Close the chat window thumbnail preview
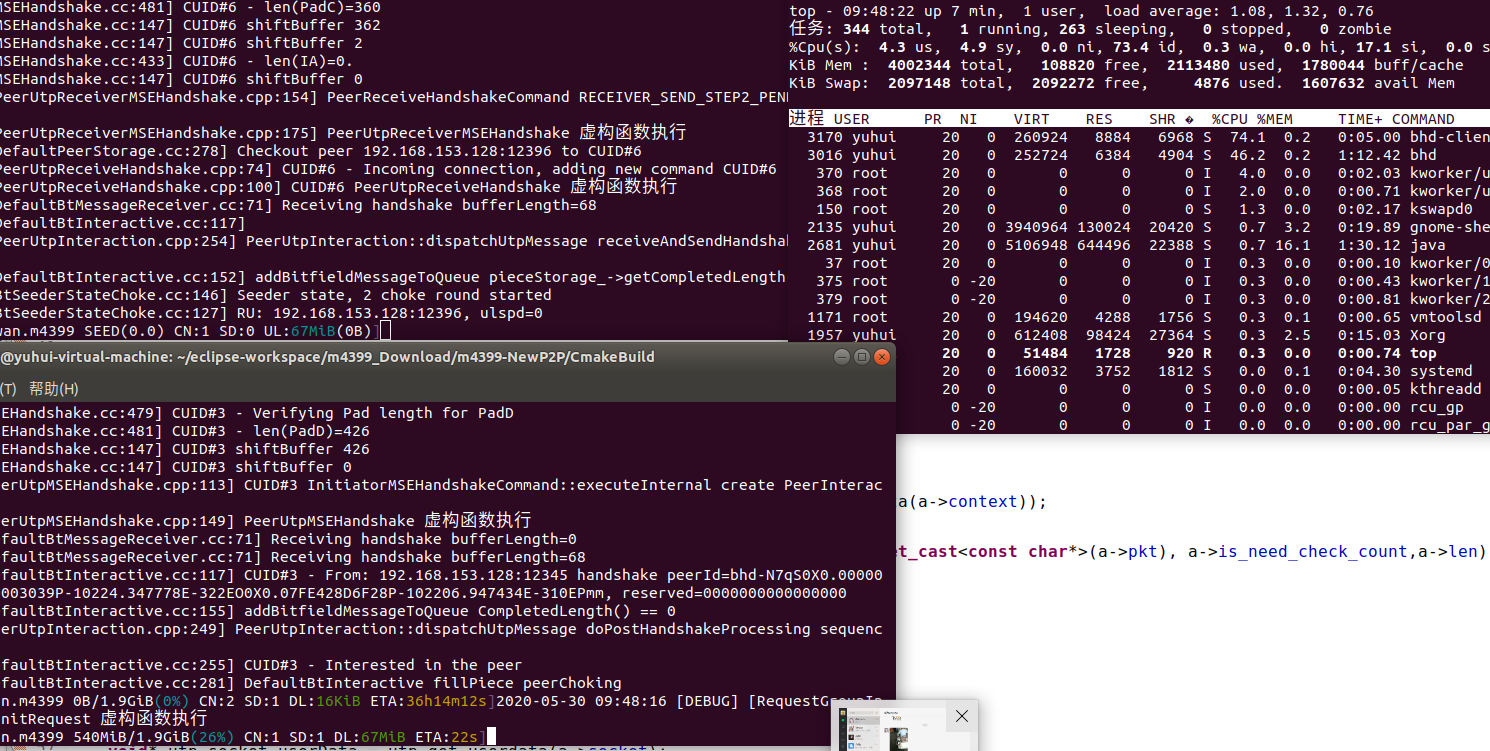 (961, 716)
